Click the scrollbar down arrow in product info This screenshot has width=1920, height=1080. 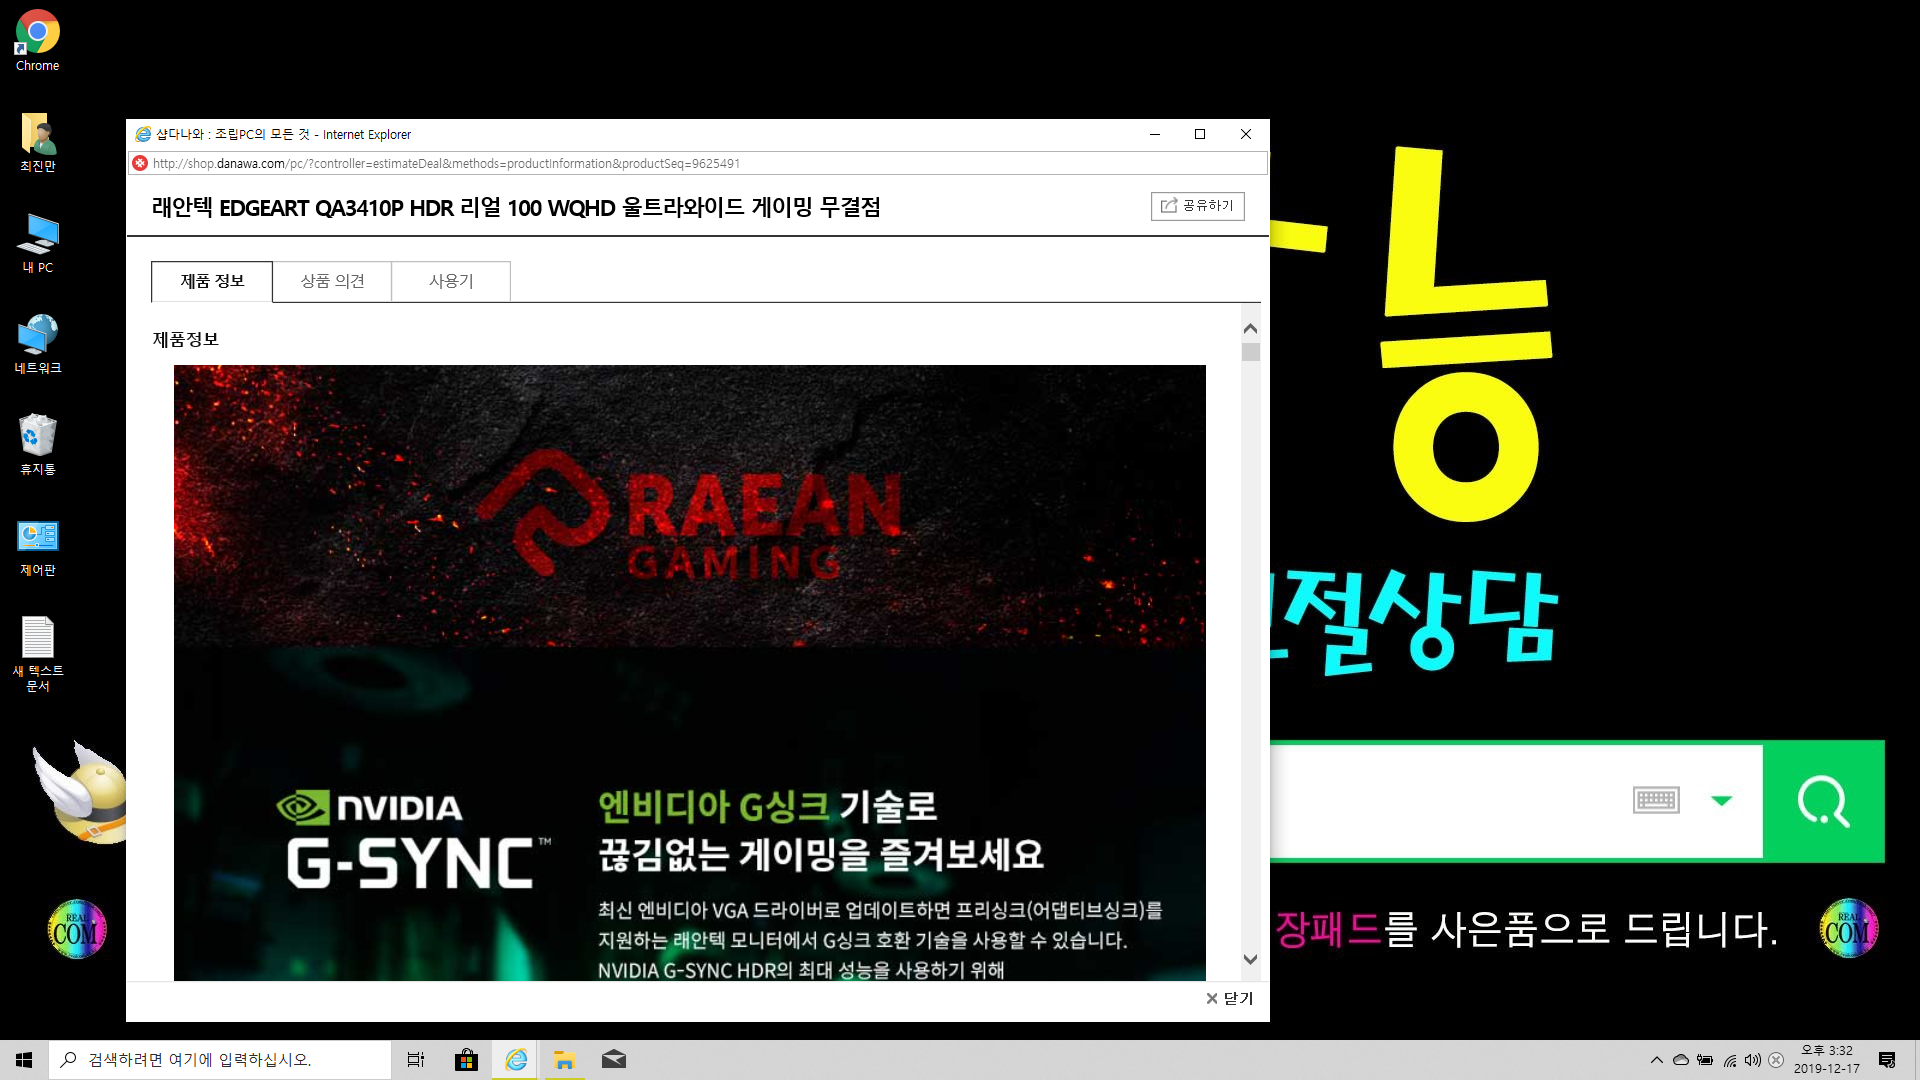coord(1250,959)
